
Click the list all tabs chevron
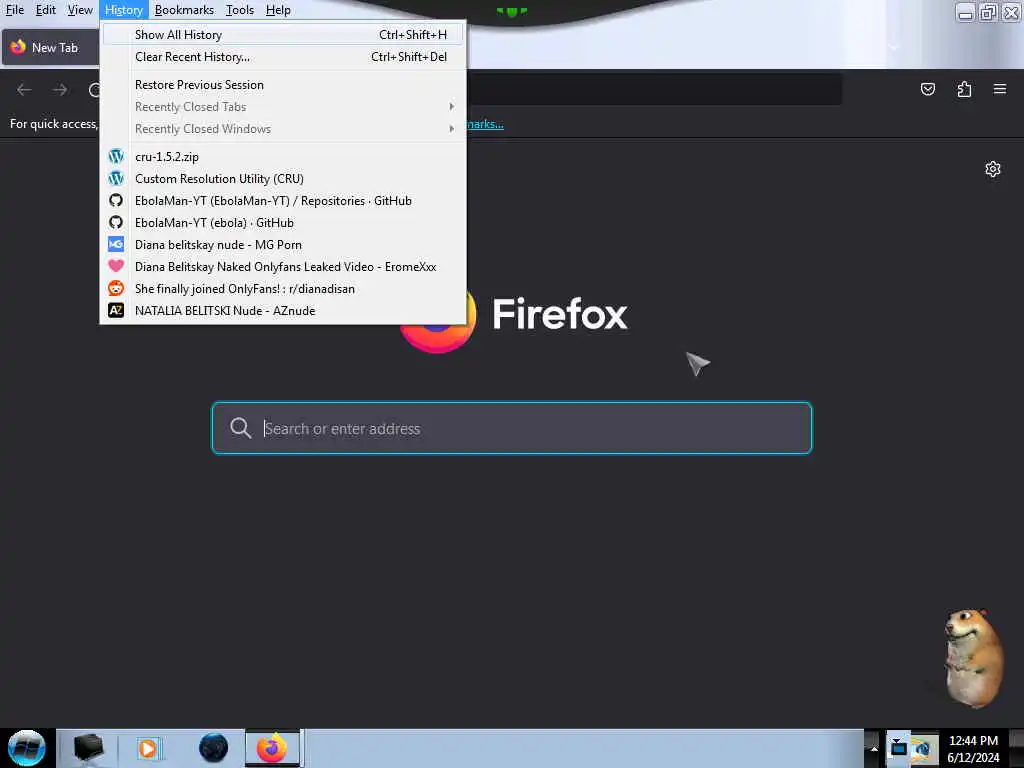[x=895, y=48]
